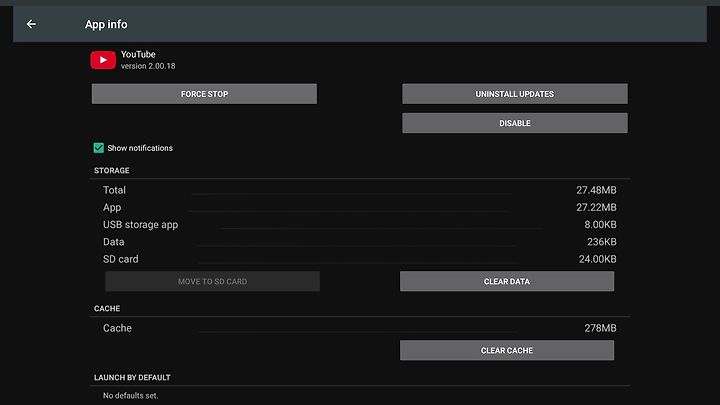
Task: Force stop the YouTube app
Action: tap(204, 94)
